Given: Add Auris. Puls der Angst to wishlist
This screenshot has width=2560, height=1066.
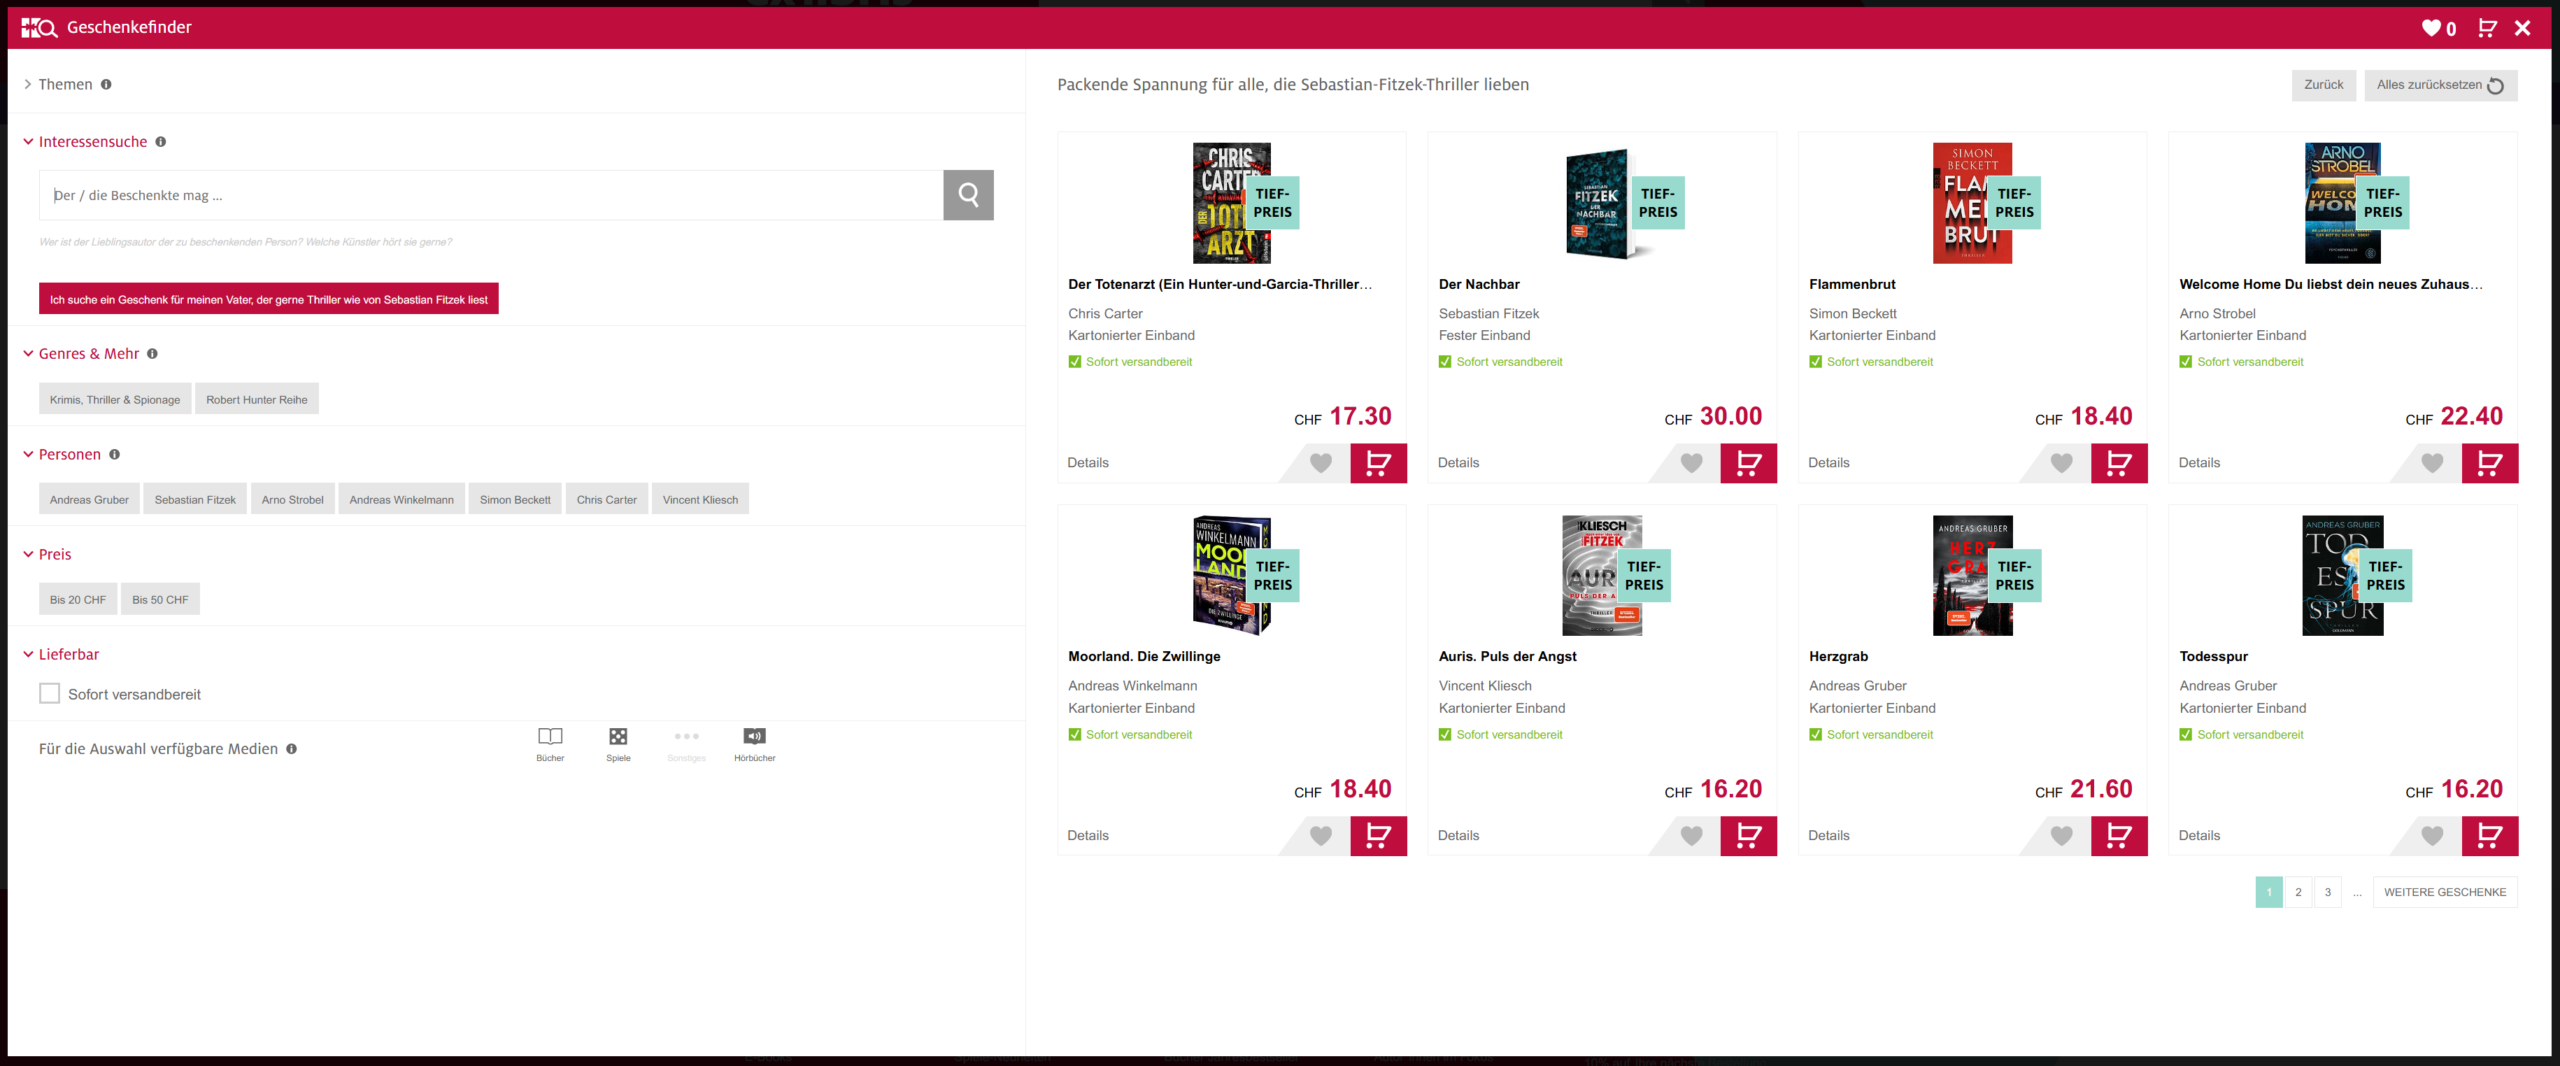Looking at the screenshot, I should [1691, 836].
